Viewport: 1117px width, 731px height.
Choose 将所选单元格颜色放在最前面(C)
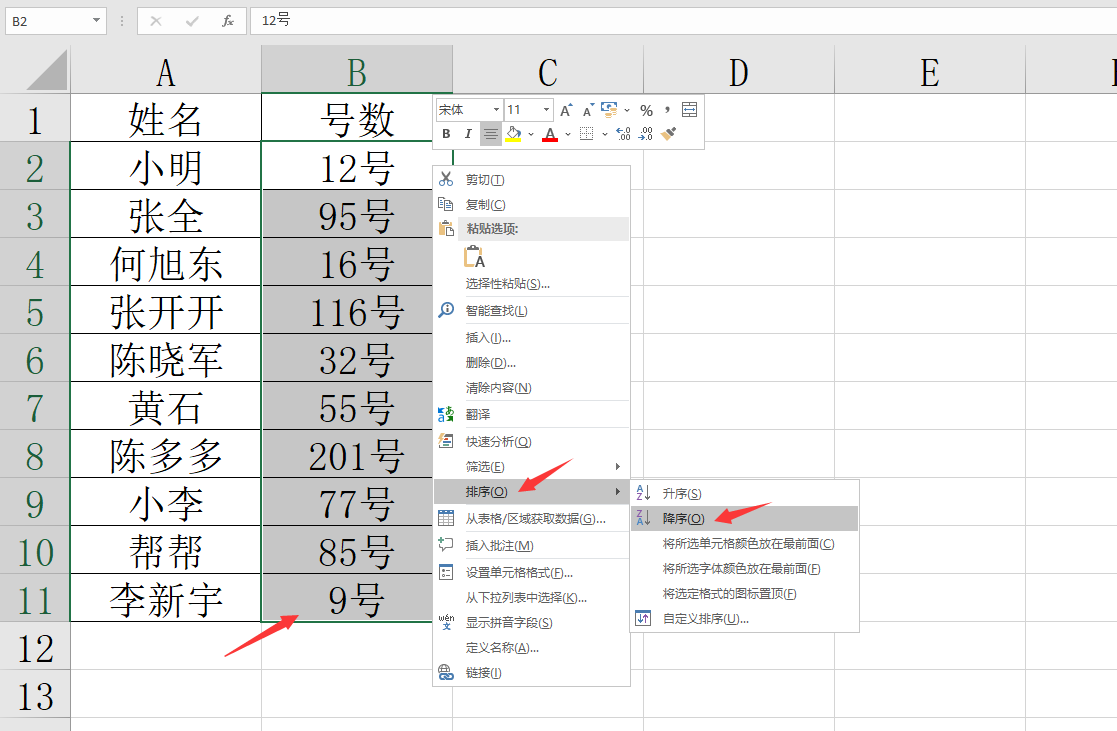[744, 544]
